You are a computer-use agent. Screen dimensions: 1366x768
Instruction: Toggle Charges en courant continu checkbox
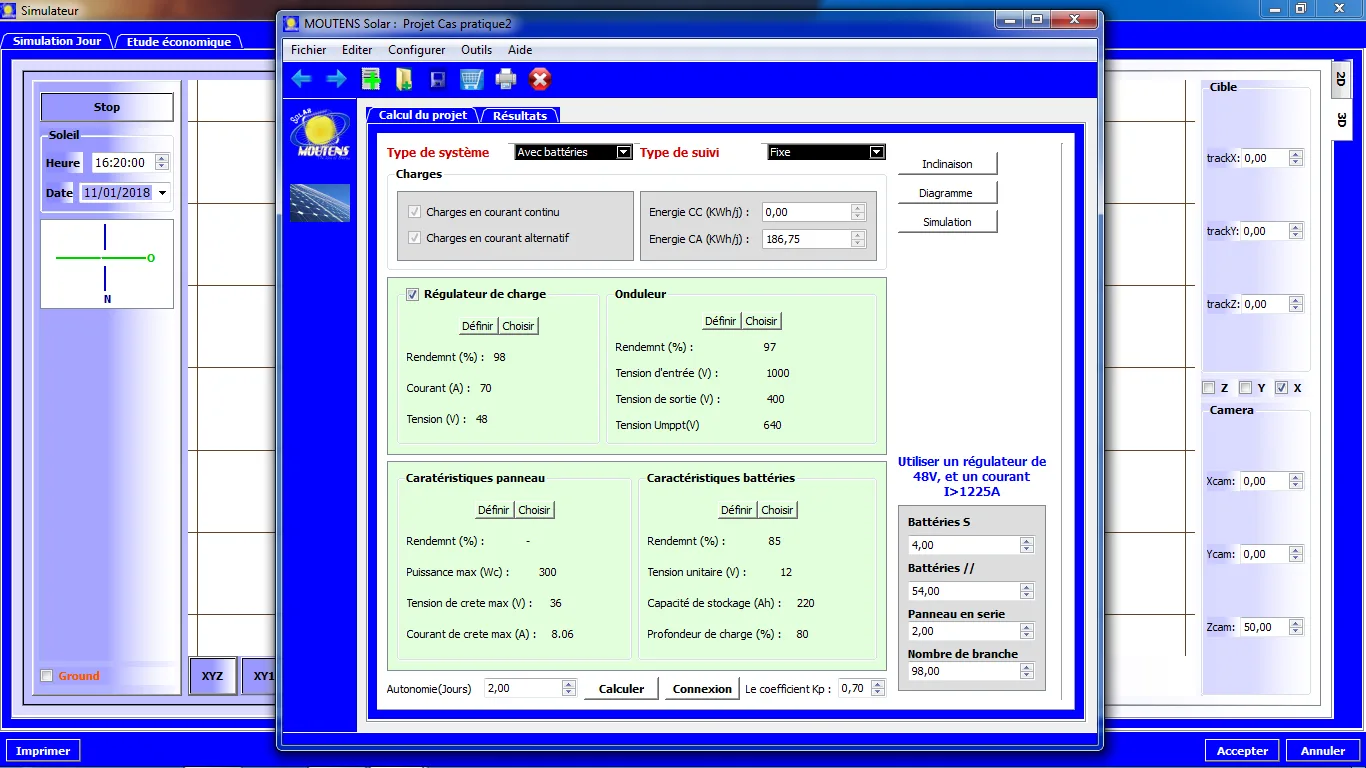pos(415,212)
